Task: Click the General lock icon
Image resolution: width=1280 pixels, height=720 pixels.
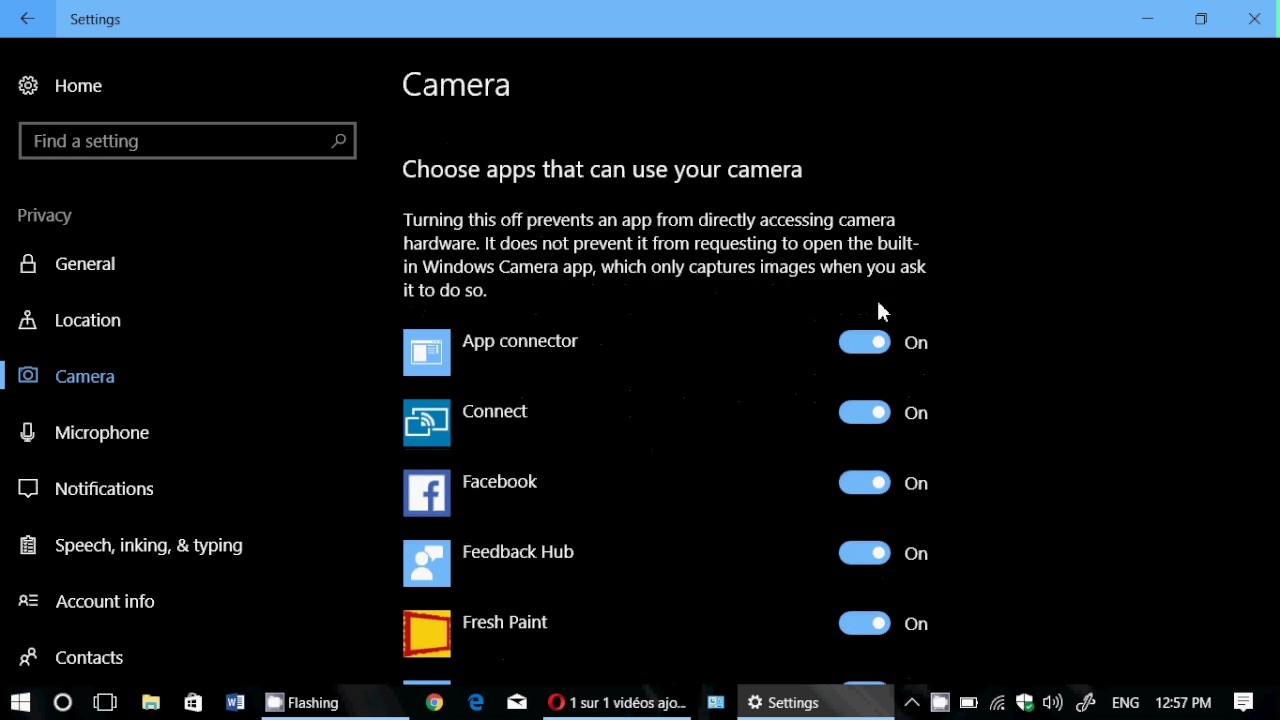Action: point(28,264)
